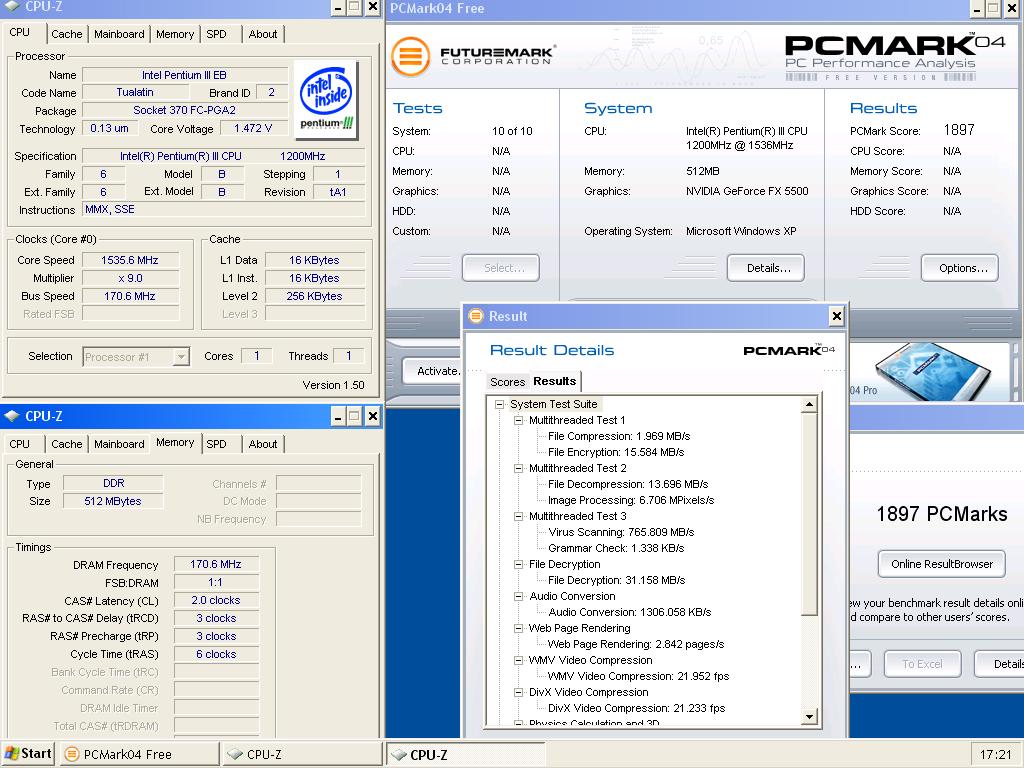Click the Activate button

click(x=432, y=371)
